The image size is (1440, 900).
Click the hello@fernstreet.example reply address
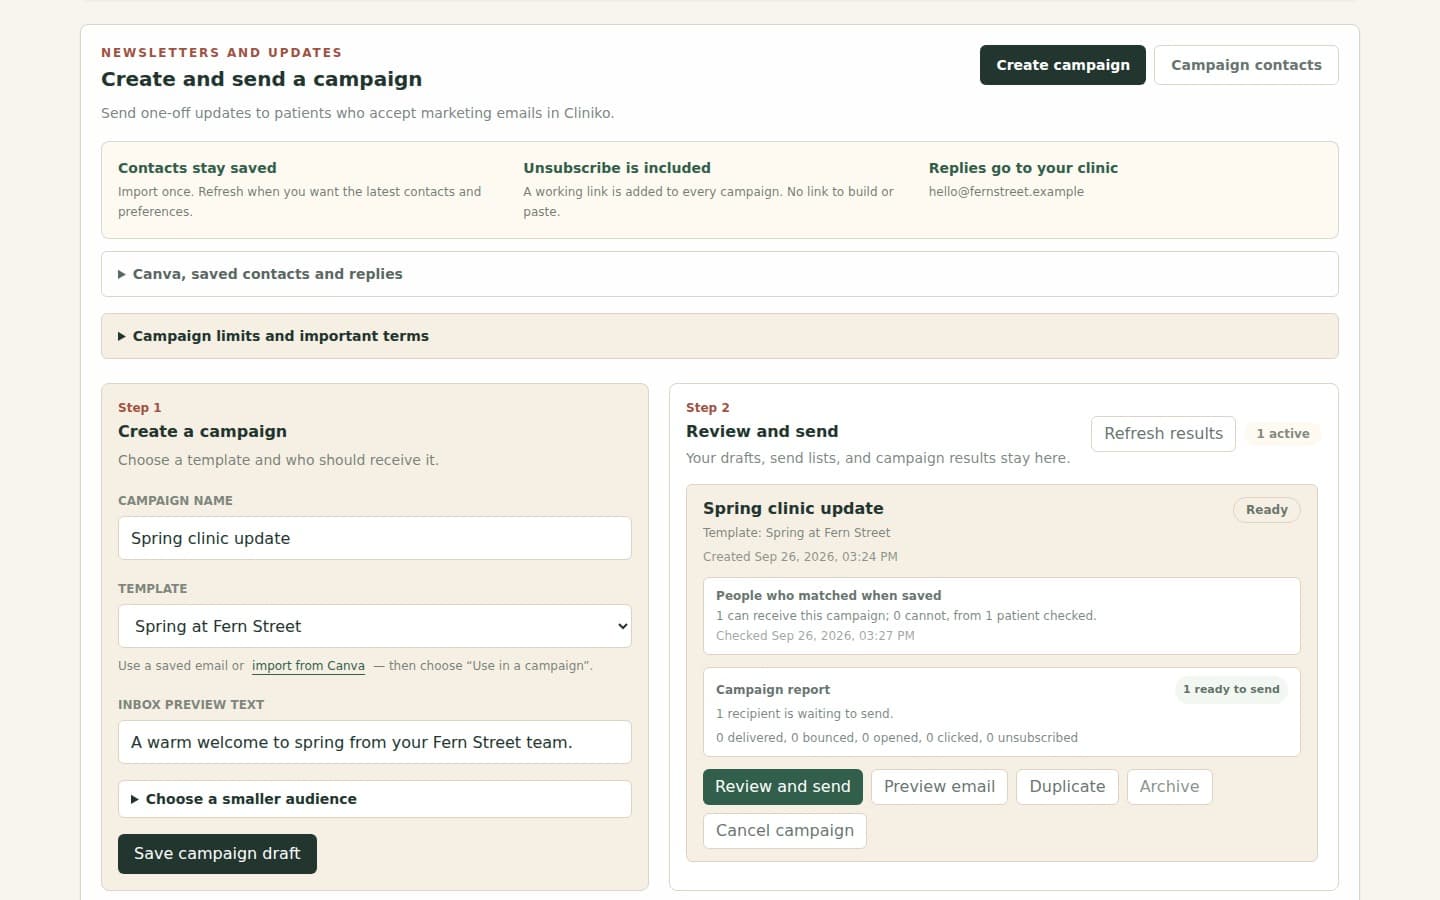[1006, 192]
